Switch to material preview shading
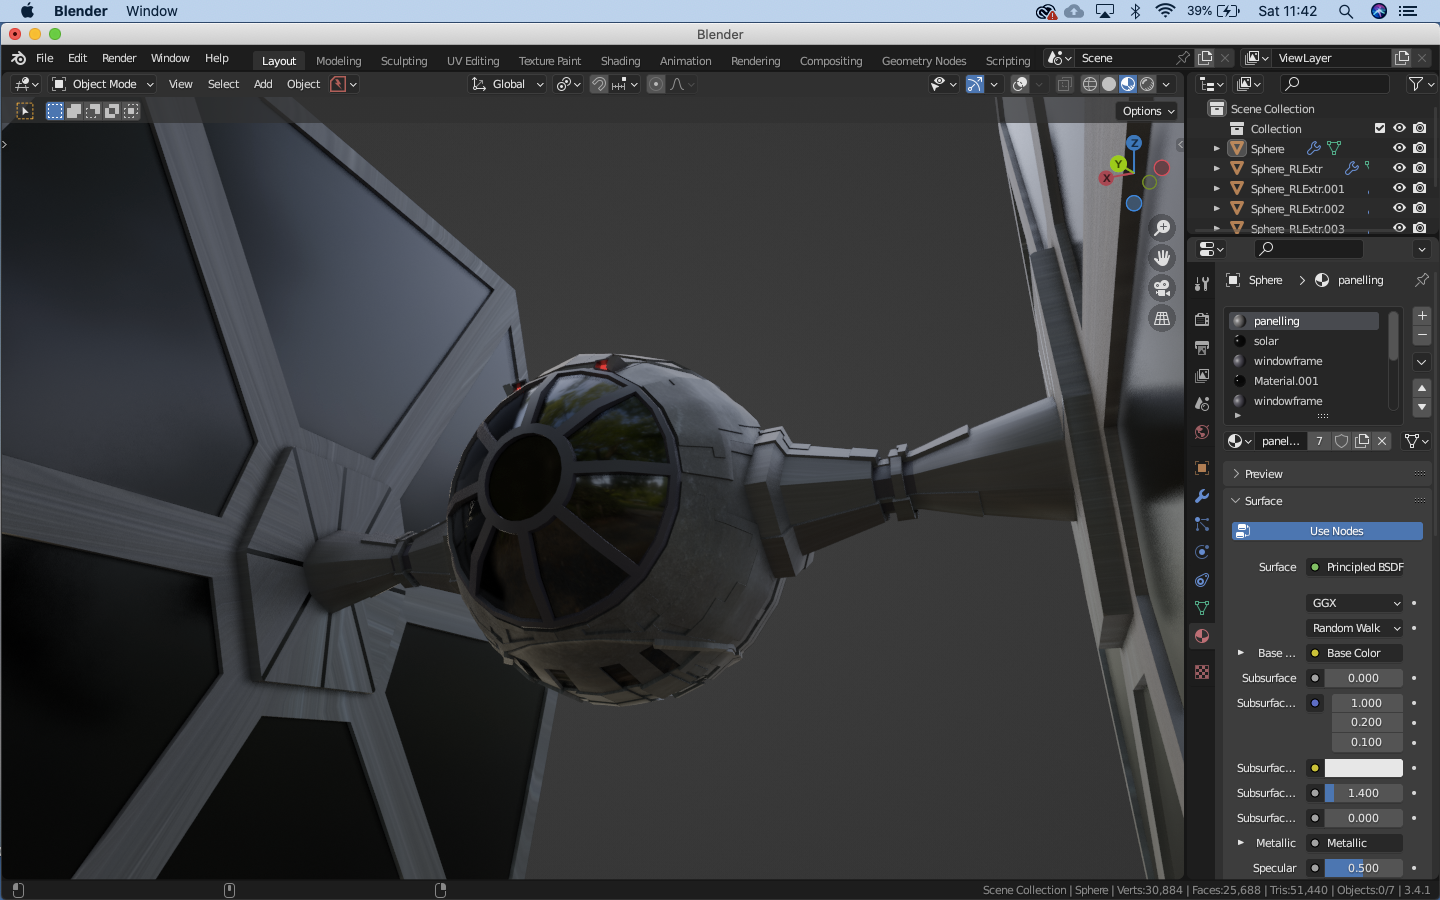 (x=1128, y=84)
